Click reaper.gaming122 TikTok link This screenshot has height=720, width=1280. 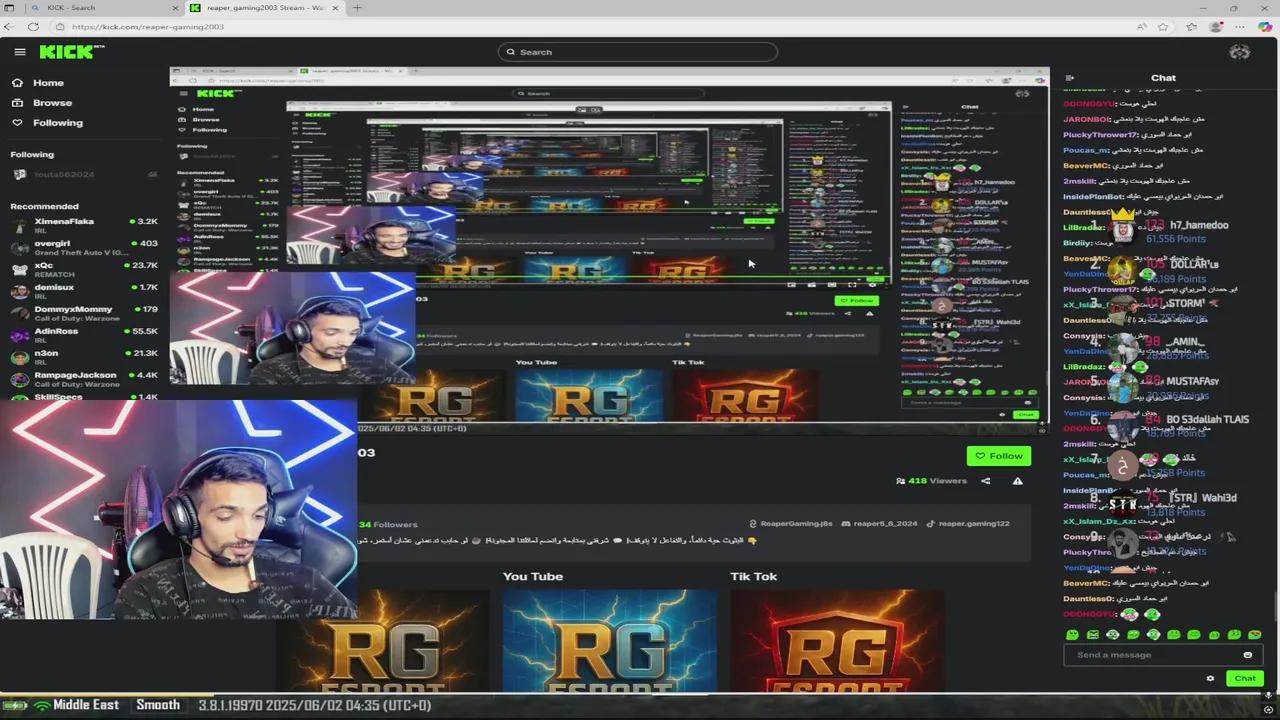tap(968, 524)
